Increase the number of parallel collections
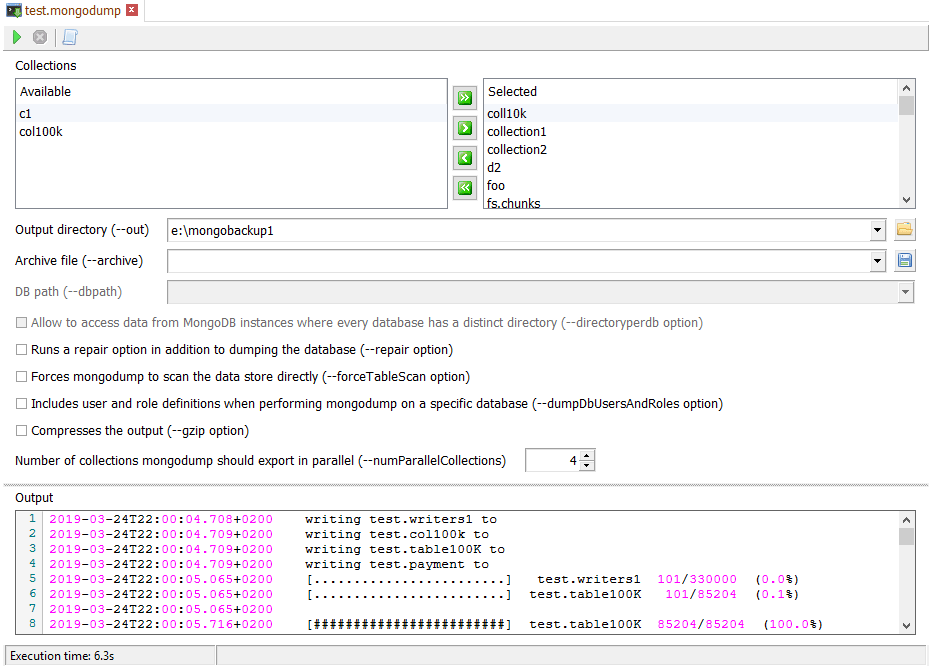The width and height of the screenshot is (929, 667). pyautogui.click(x=587, y=456)
